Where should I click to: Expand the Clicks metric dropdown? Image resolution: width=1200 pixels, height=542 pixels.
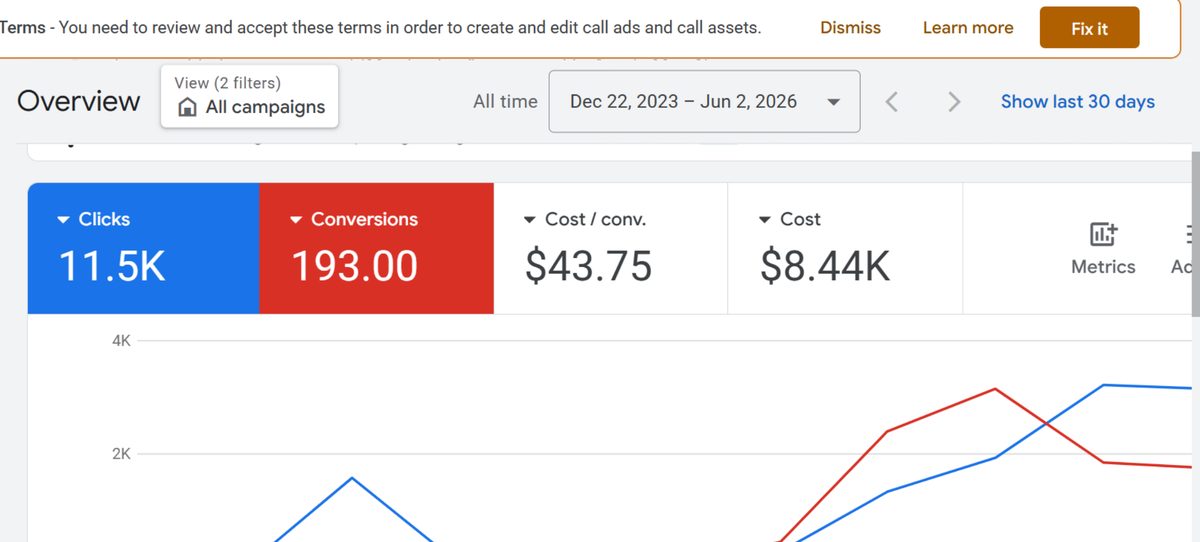[64, 219]
